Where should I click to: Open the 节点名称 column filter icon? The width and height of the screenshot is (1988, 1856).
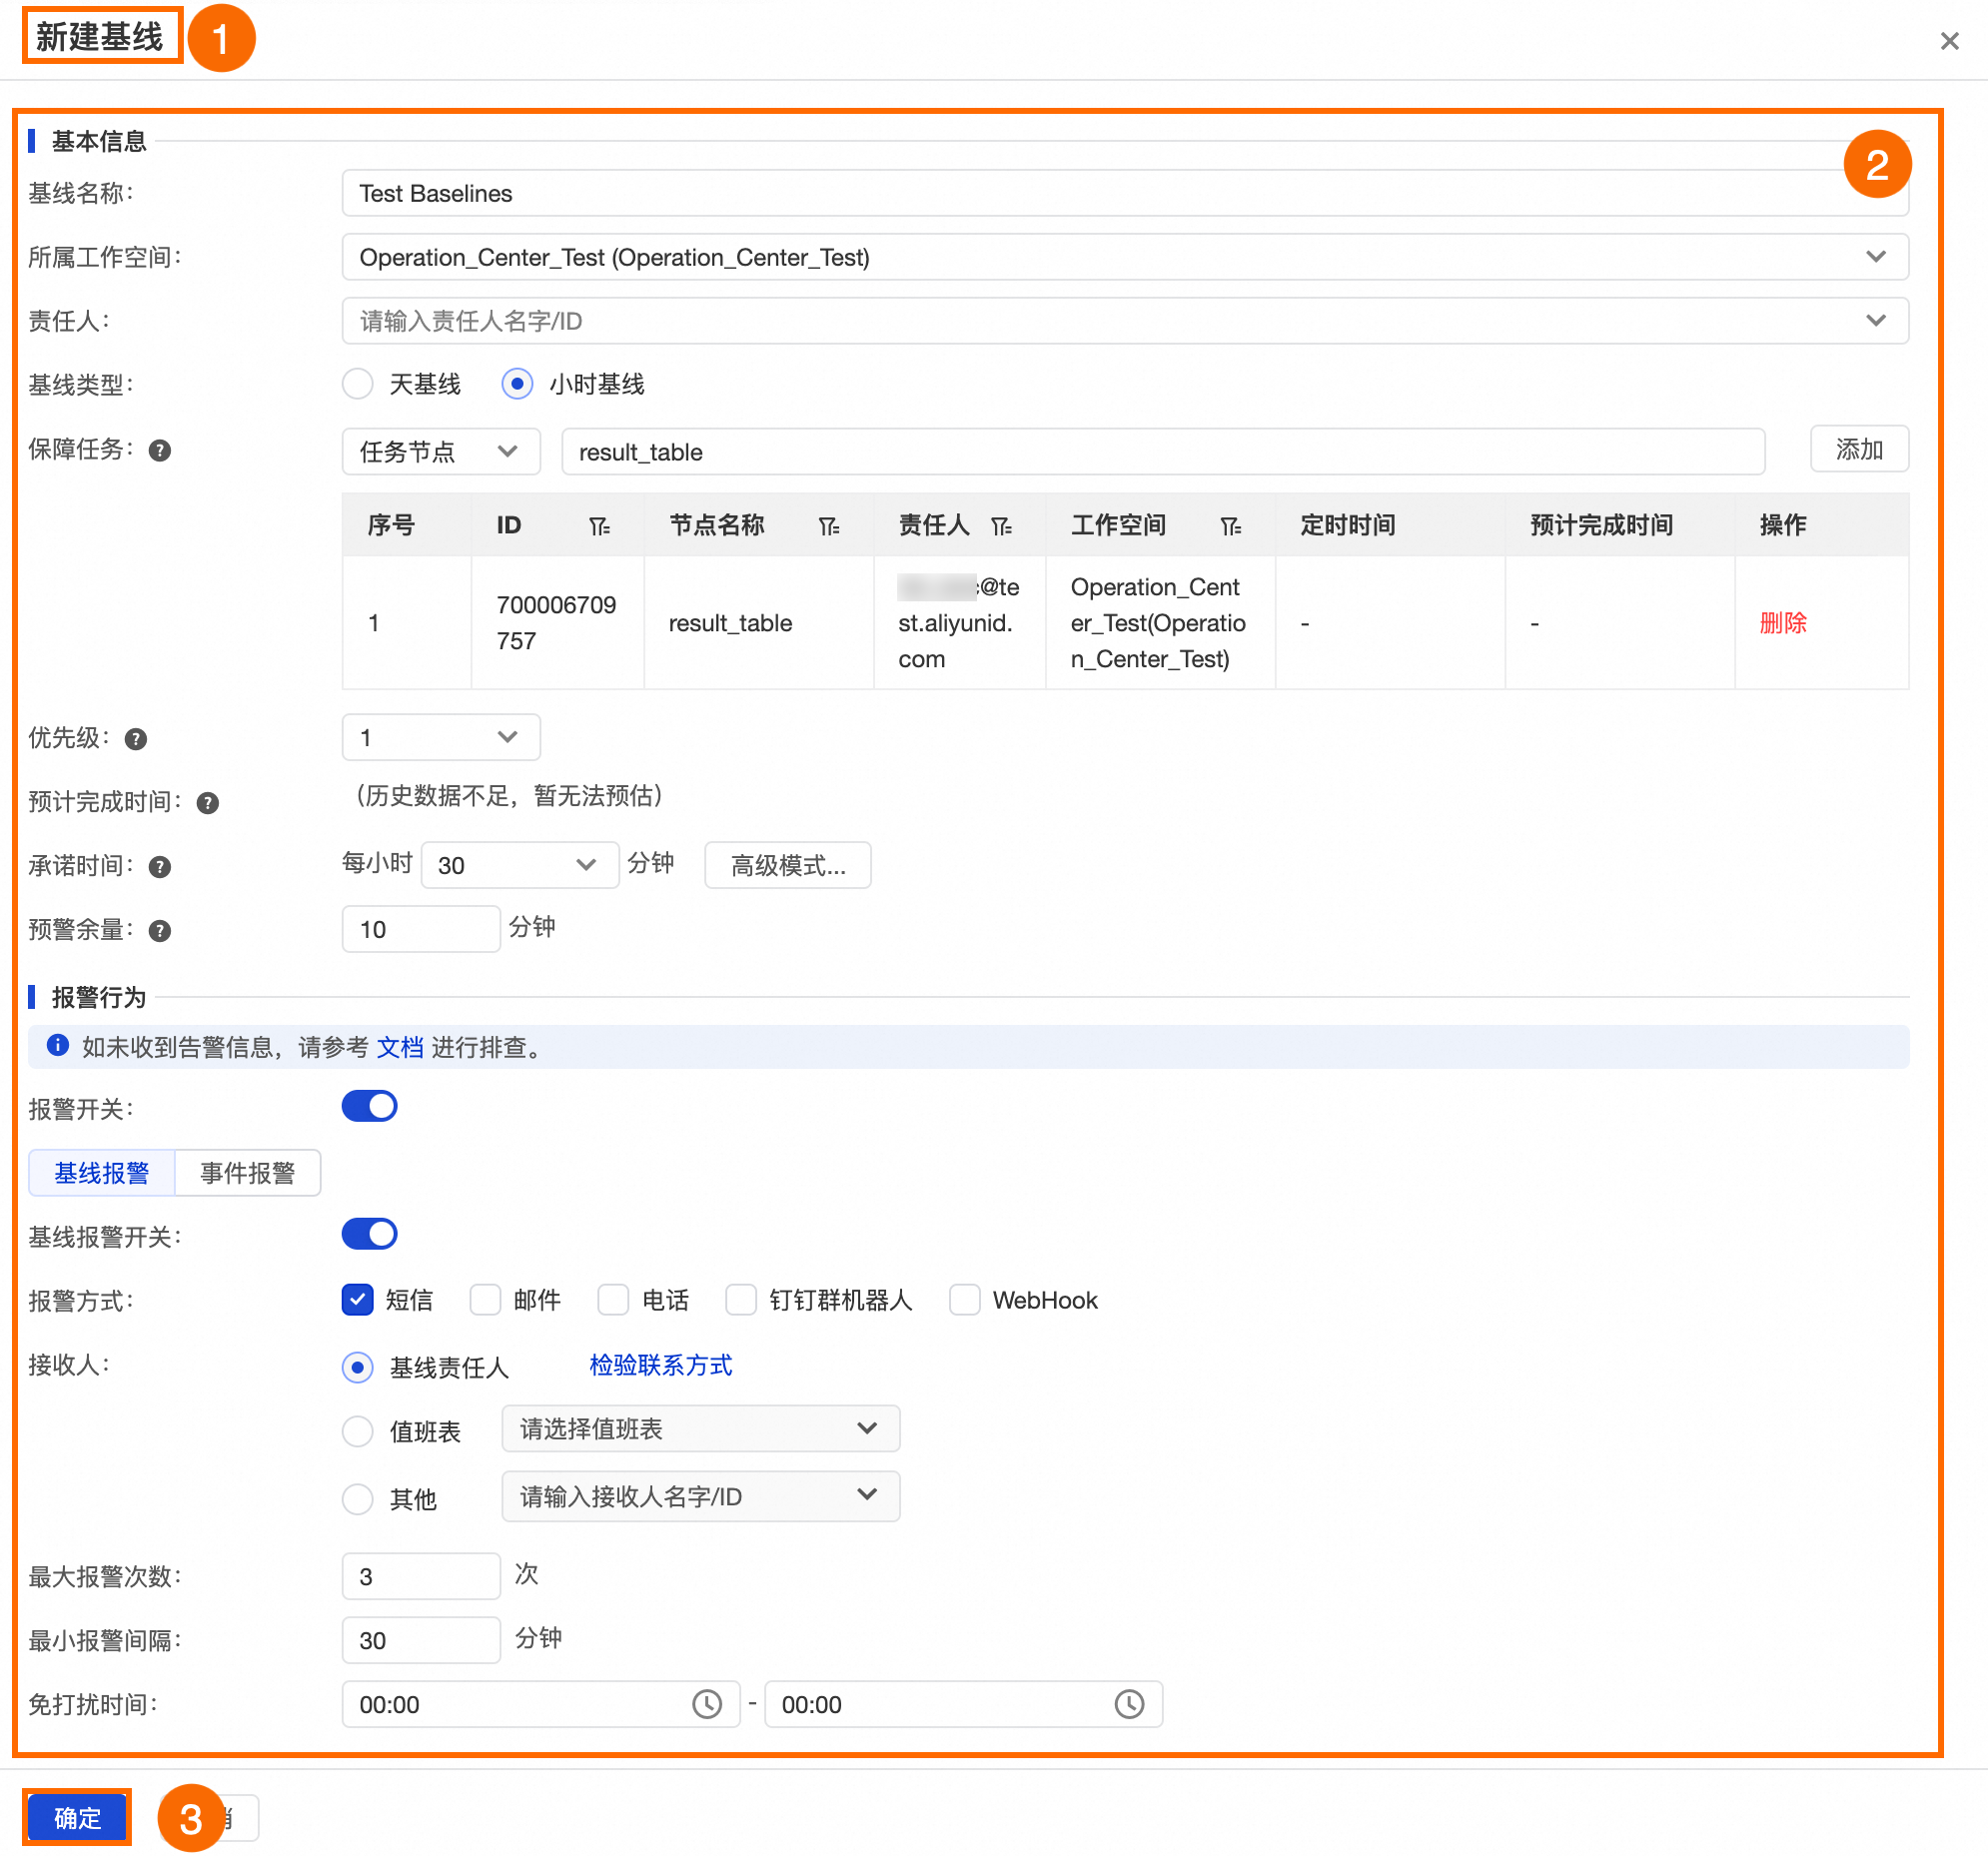click(x=829, y=526)
